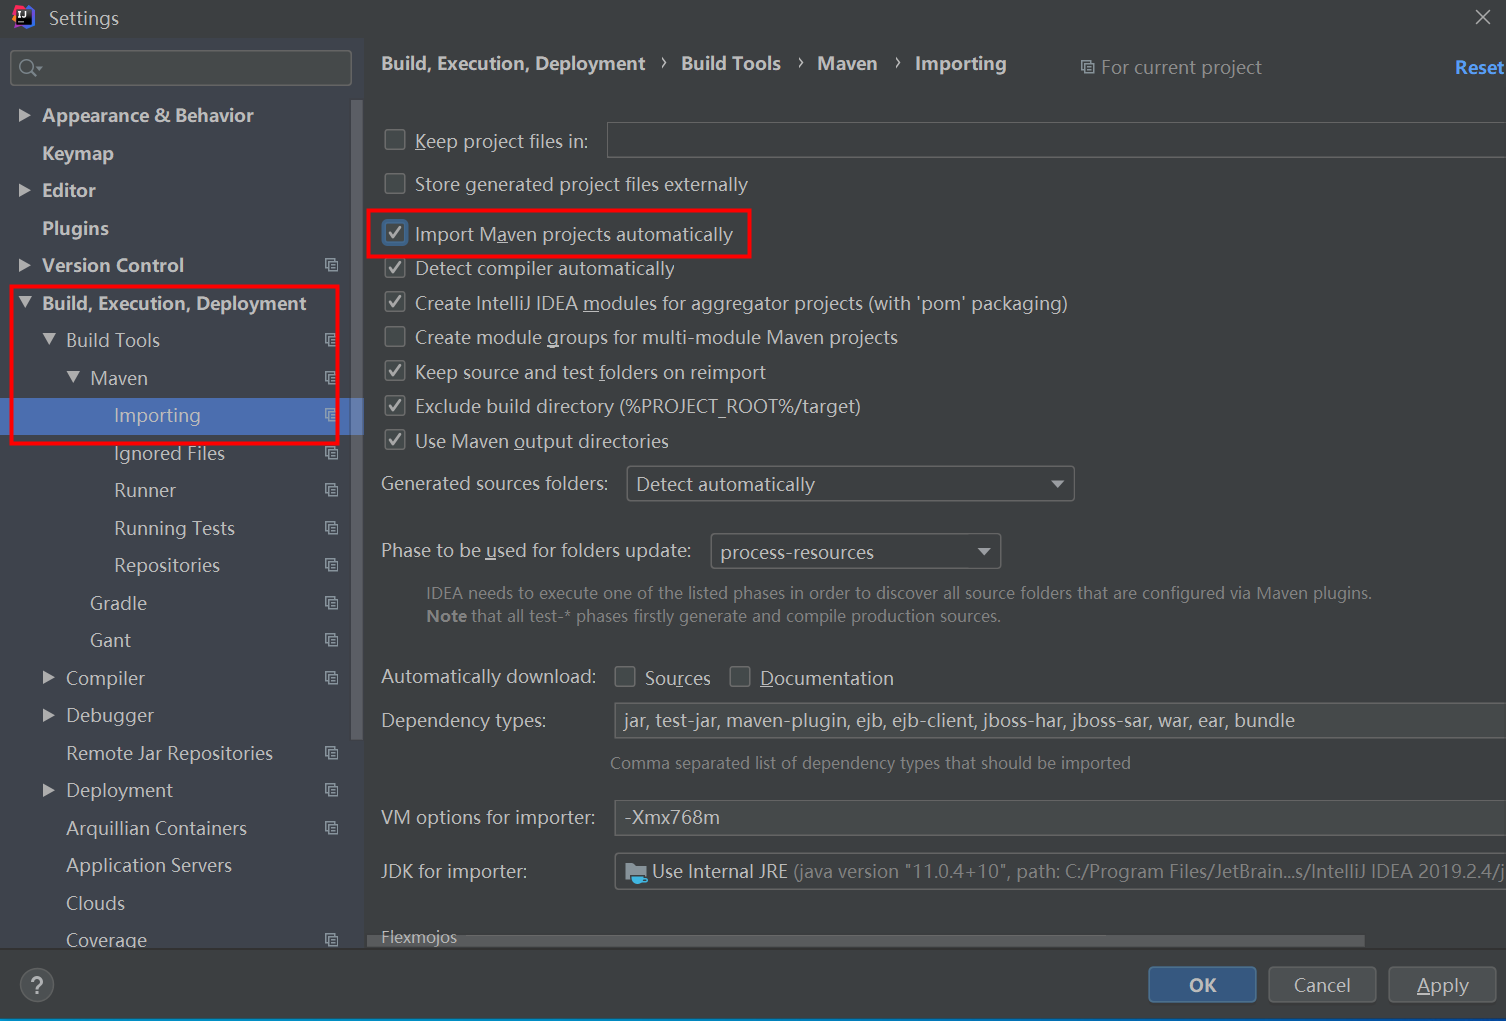Expand the Debugger tree node

(48, 715)
